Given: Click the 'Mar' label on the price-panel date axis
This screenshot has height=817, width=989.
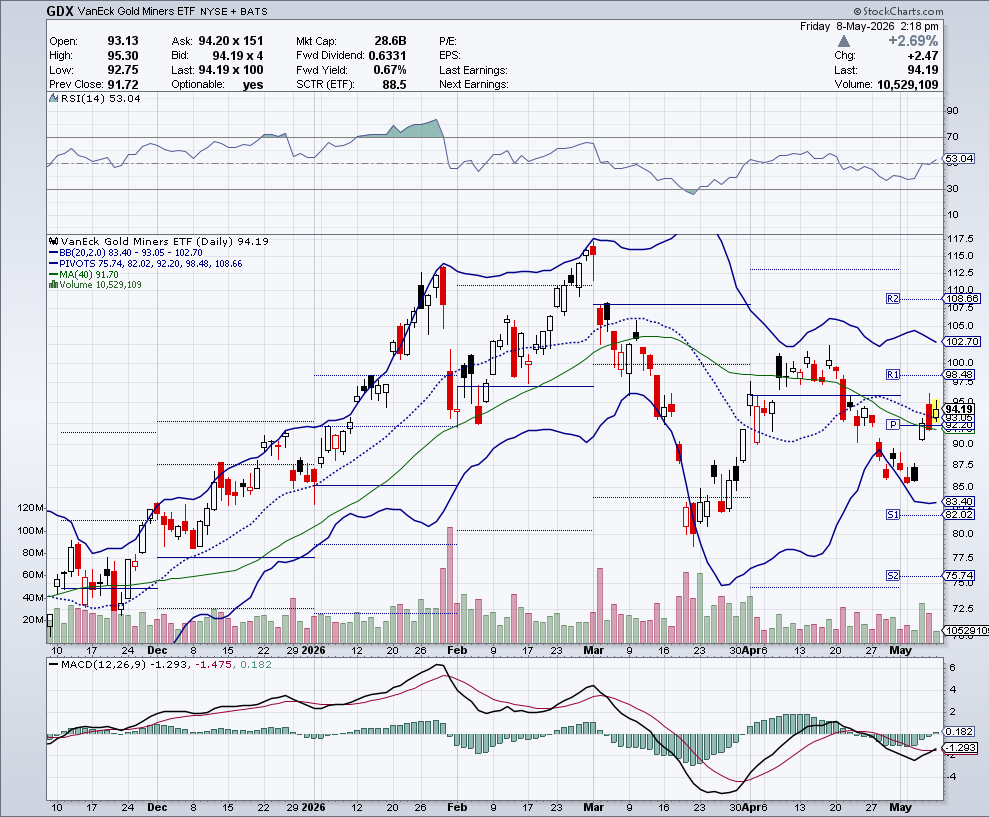Looking at the screenshot, I should pos(594,650).
